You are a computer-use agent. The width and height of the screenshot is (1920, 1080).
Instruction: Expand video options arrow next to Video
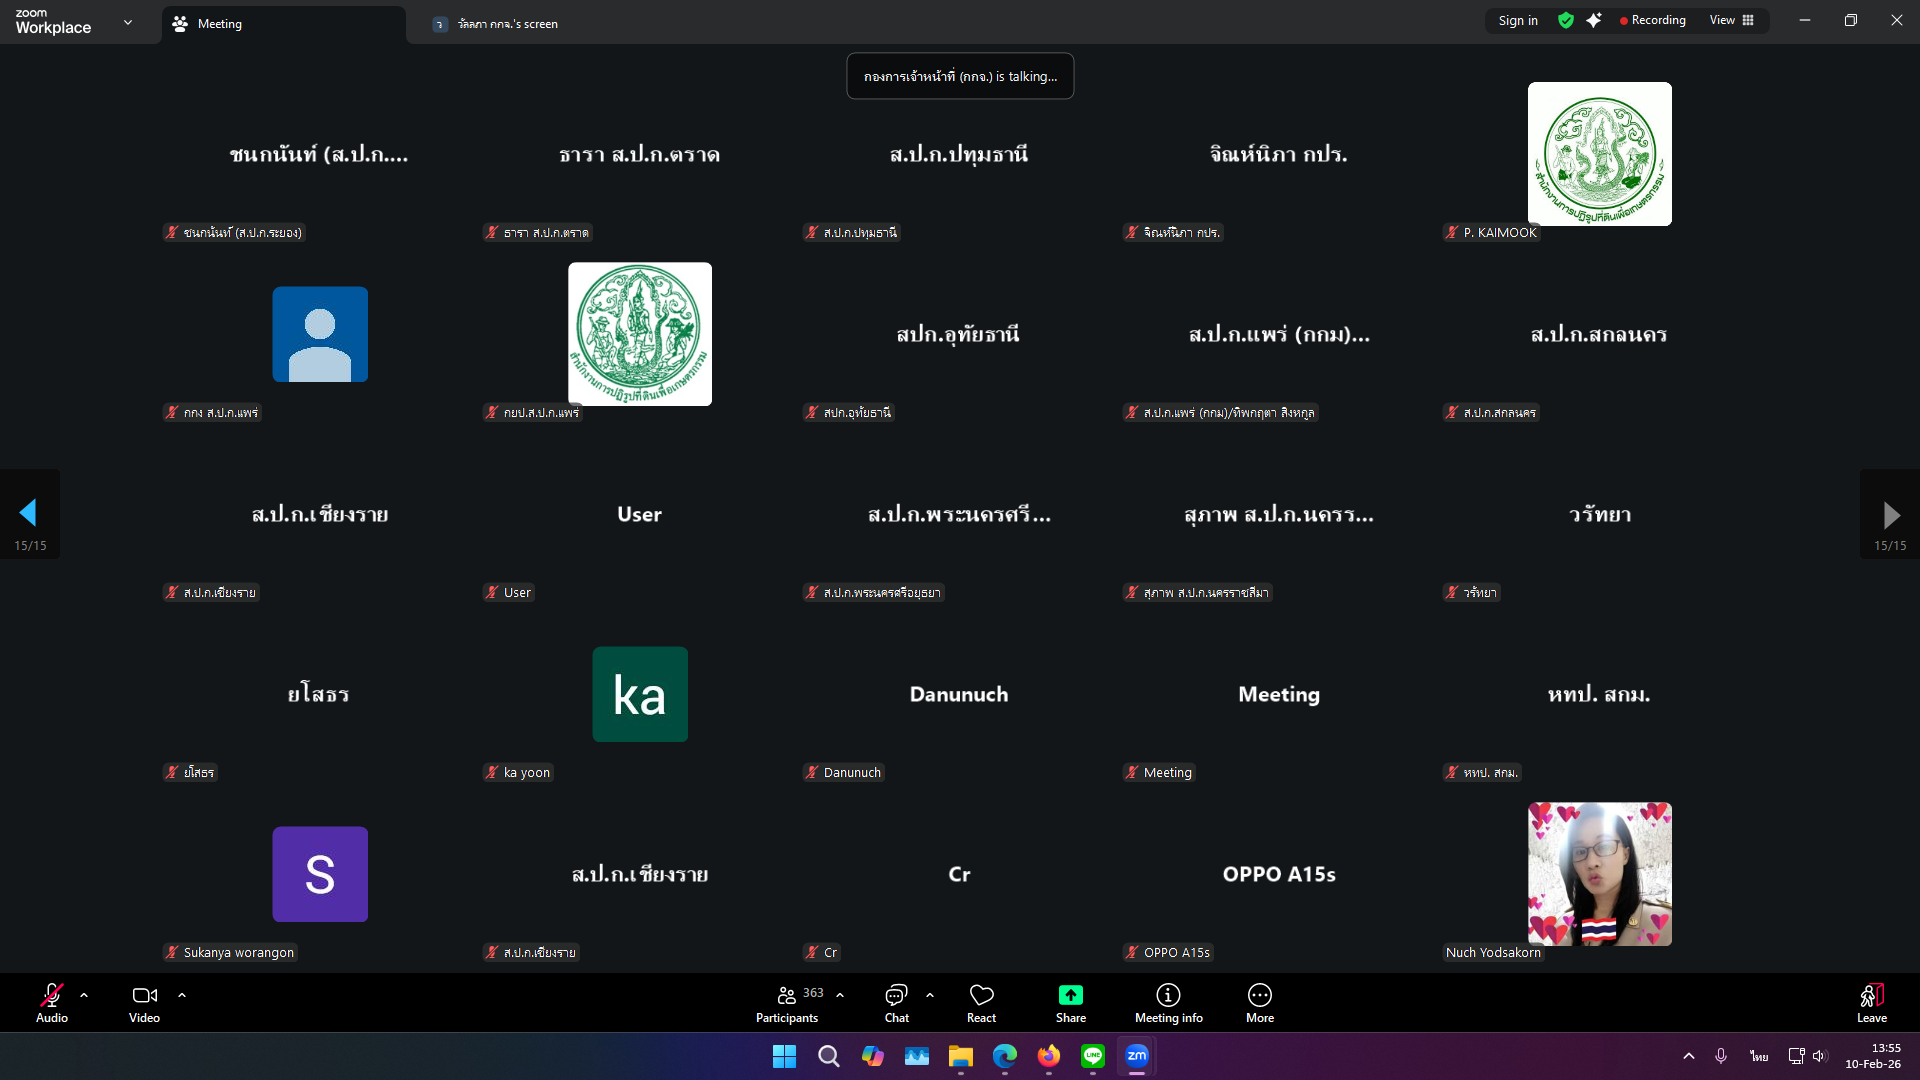pyautogui.click(x=182, y=995)
